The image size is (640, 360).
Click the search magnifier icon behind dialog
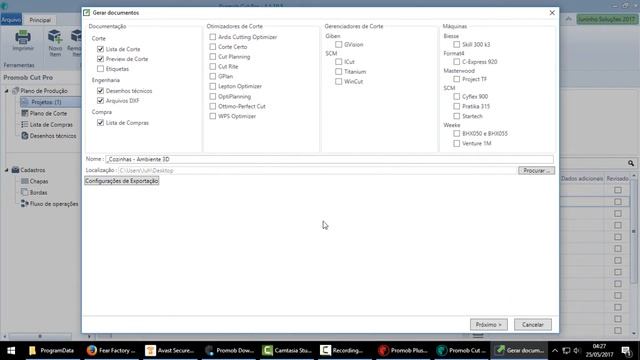631,163
